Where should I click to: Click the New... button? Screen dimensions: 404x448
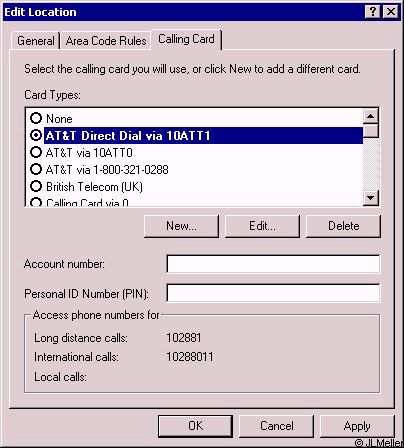coord(181,226)
